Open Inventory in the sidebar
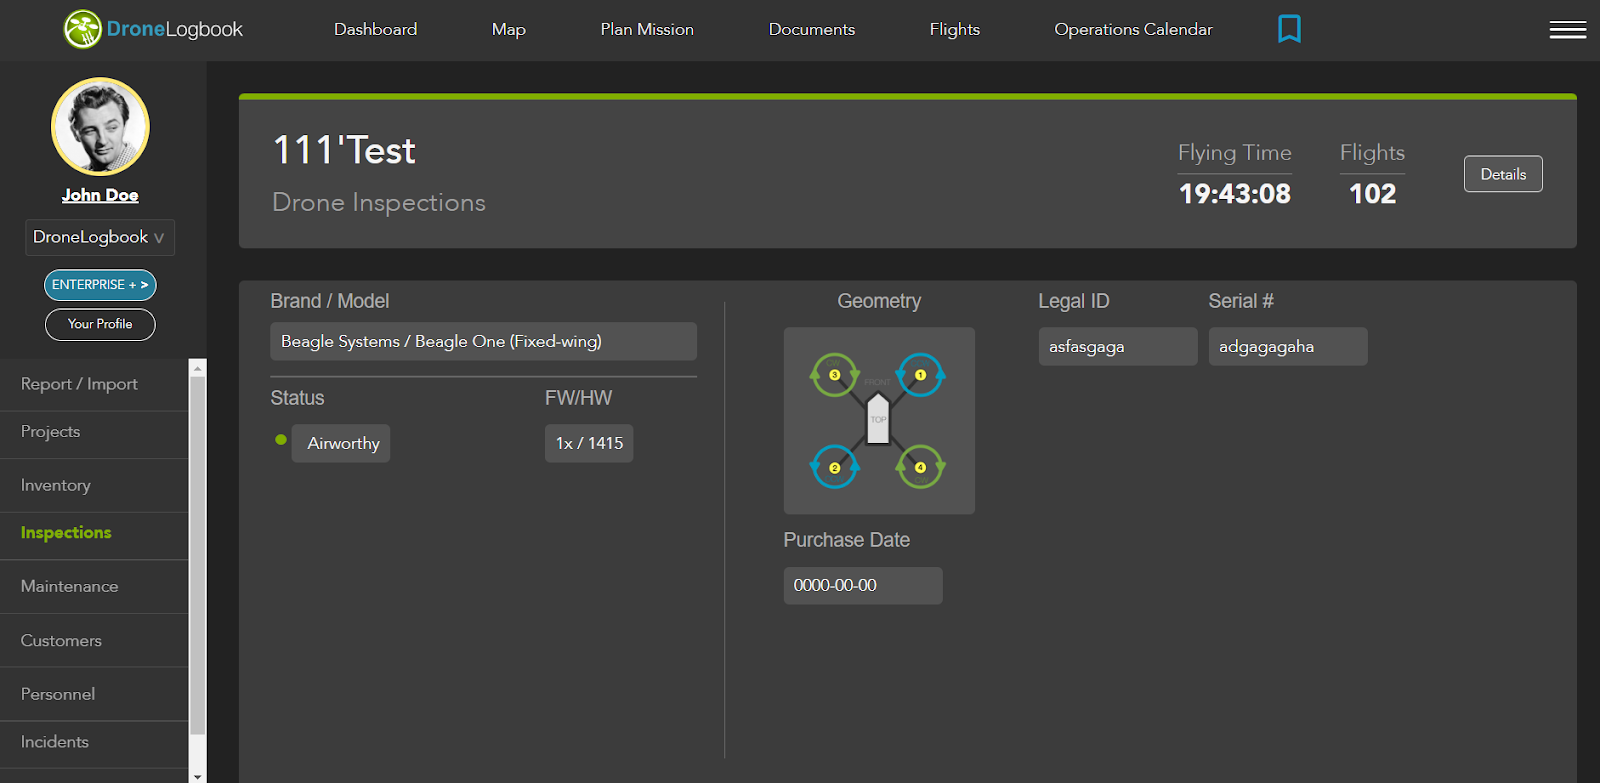 click(x=94, y=485)
